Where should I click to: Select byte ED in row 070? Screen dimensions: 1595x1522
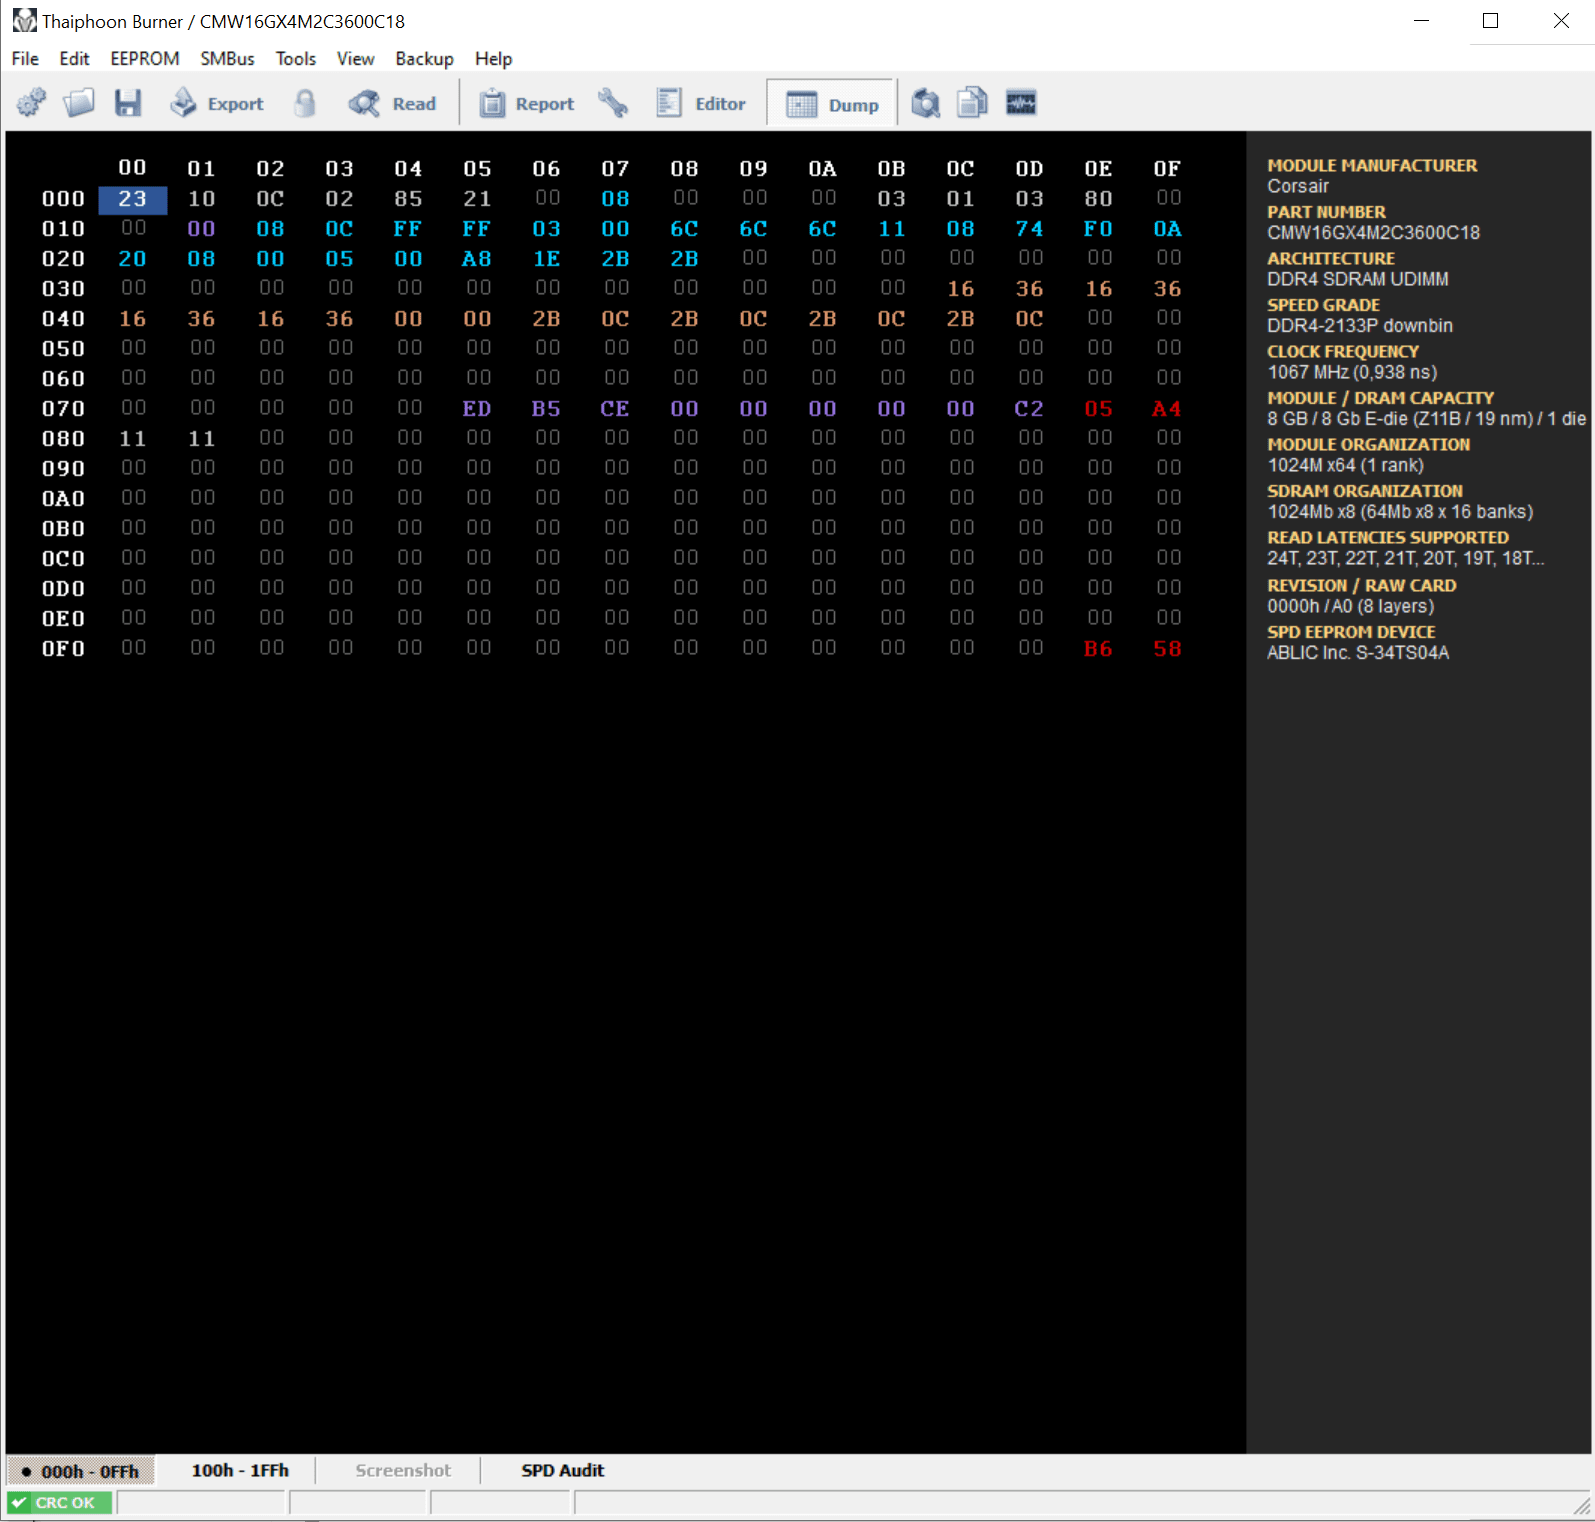pos(477,409)
